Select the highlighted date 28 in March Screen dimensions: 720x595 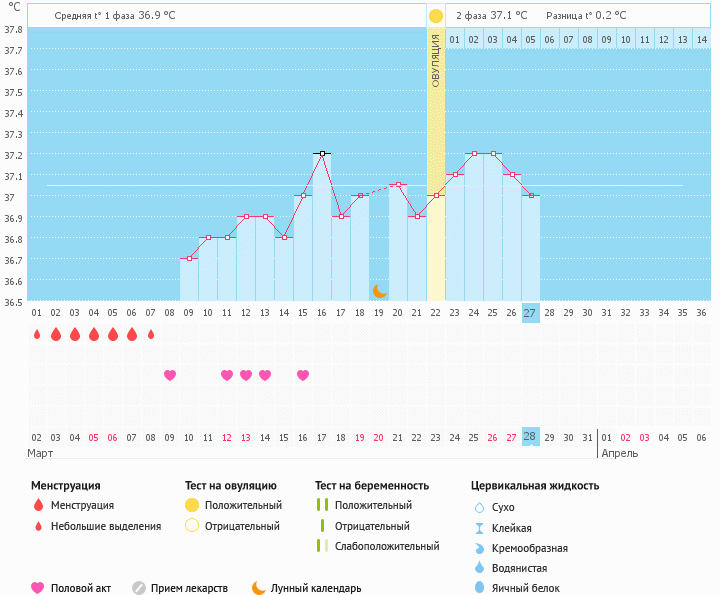point(530,437)
